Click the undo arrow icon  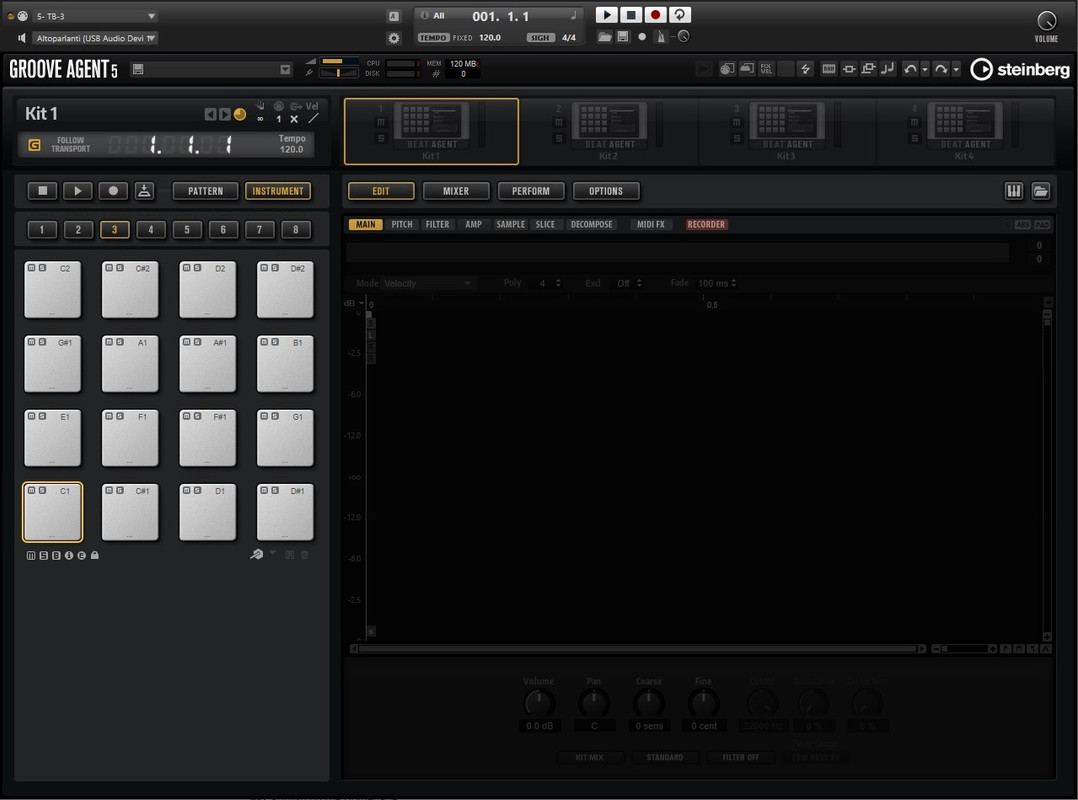coord(910,69)
